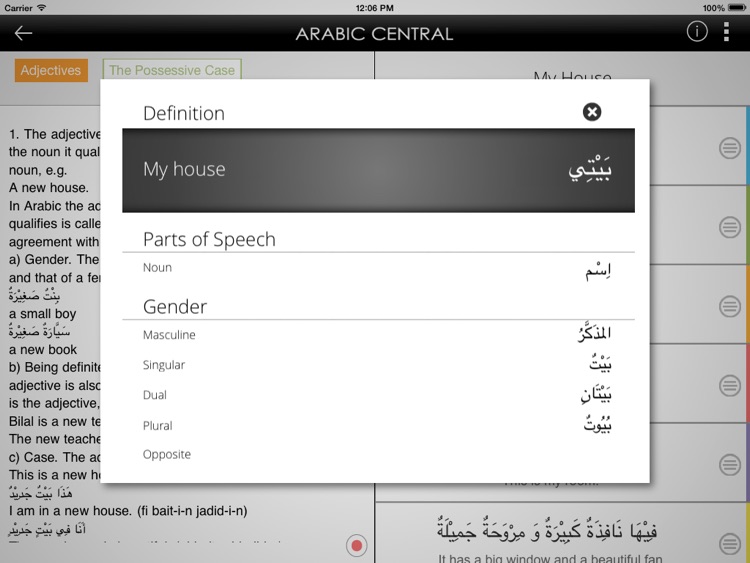Tap the 'Plural' row label
This screenshot has width=750, height=563.
[x=157, y=426]
